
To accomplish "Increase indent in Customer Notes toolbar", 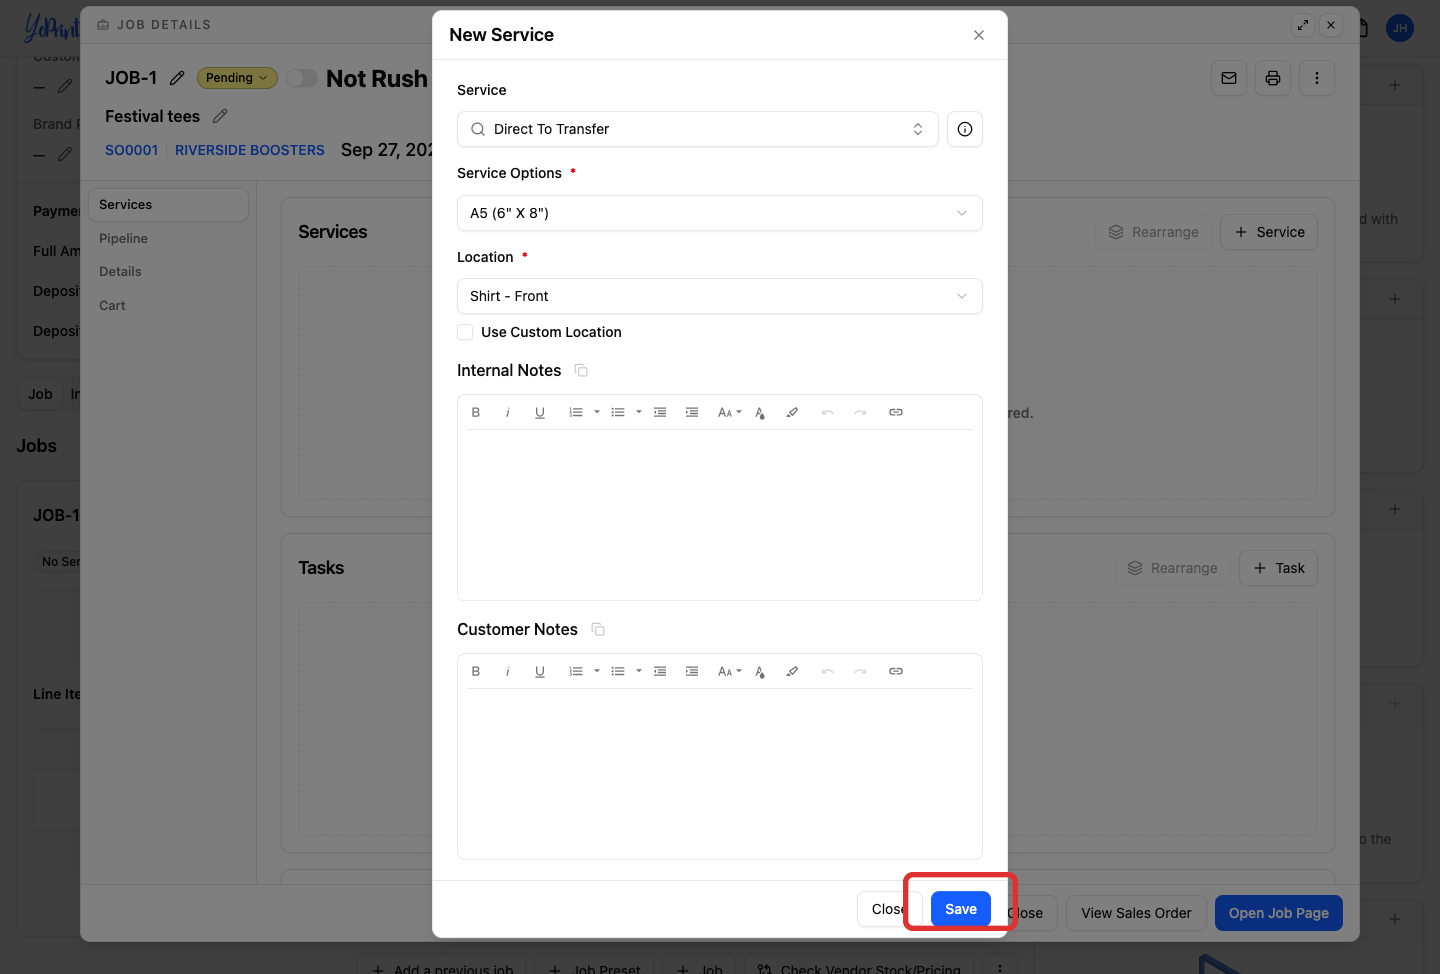I will (x=692, y=671).
